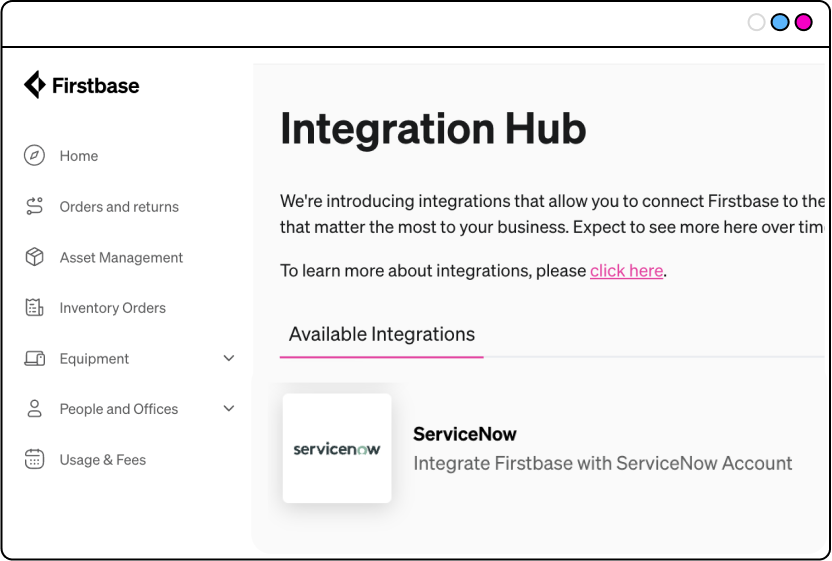Open Asset Management in sidebar
Image resolution: width=832 pixels, height=561 pixels.
(x=121, y=257)
